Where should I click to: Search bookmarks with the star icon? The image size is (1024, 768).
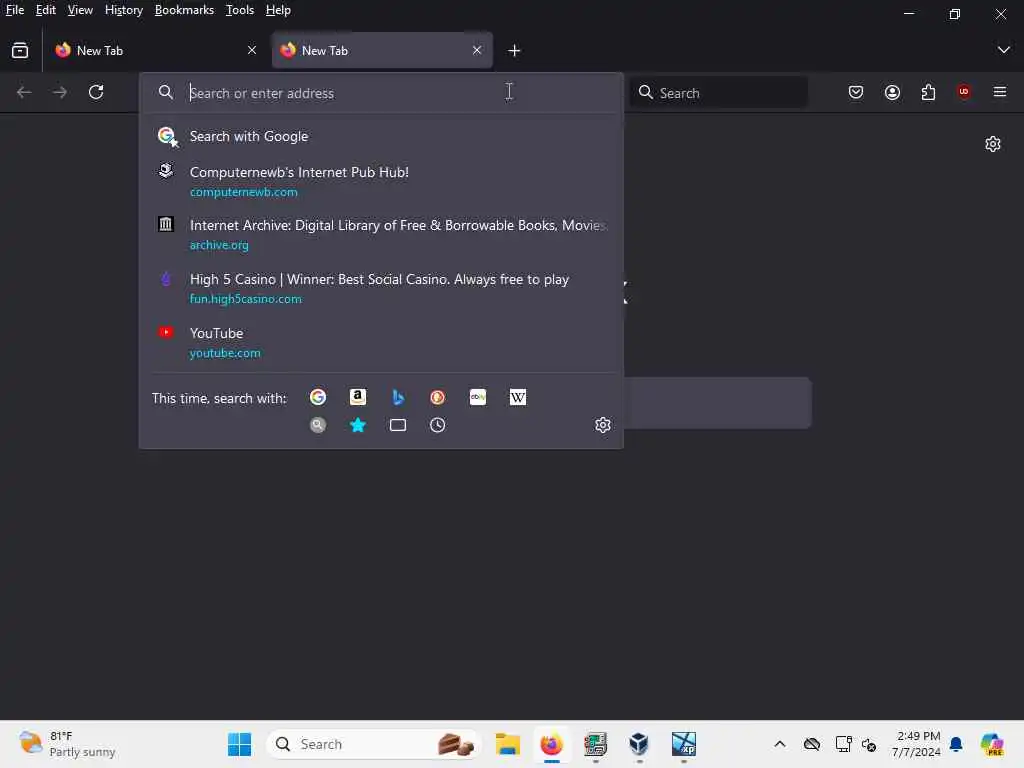[x=358, y=425]
